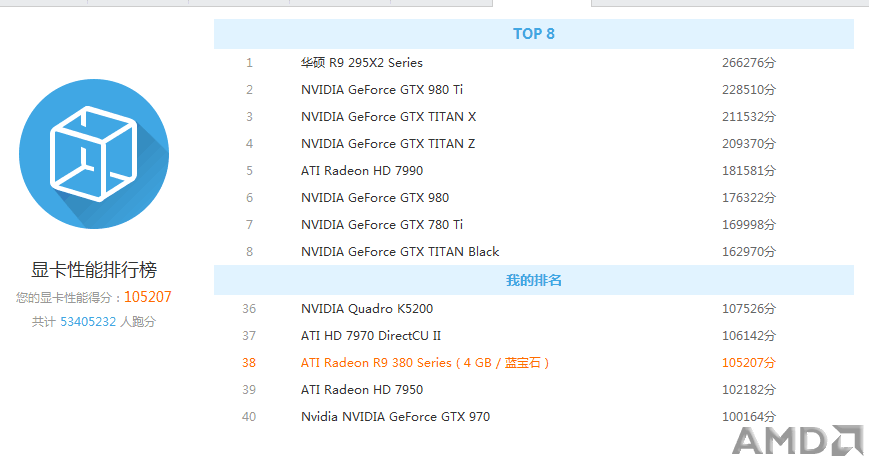Select ATI Radeon HD 7990 entry
The image size is (869, 461).
coord(362,171)
